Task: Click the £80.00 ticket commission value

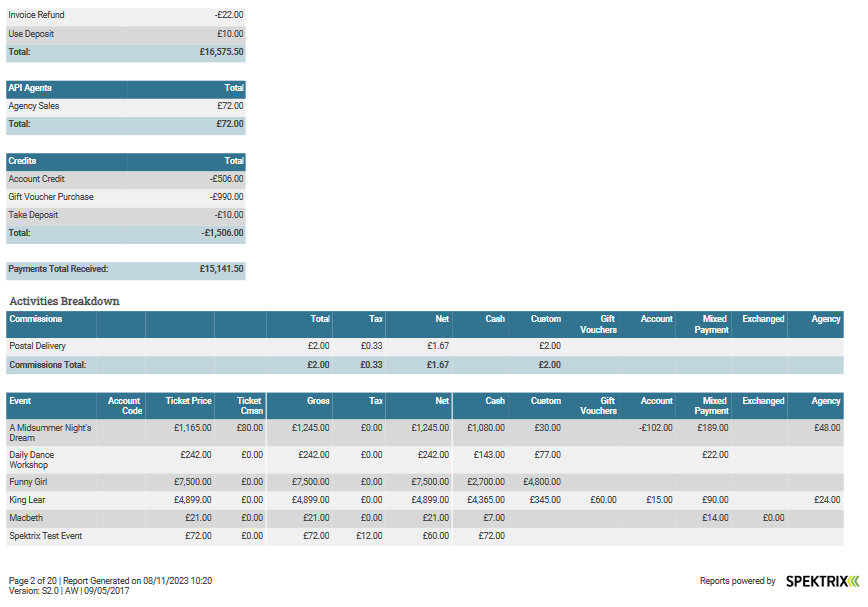Action: 250,428
